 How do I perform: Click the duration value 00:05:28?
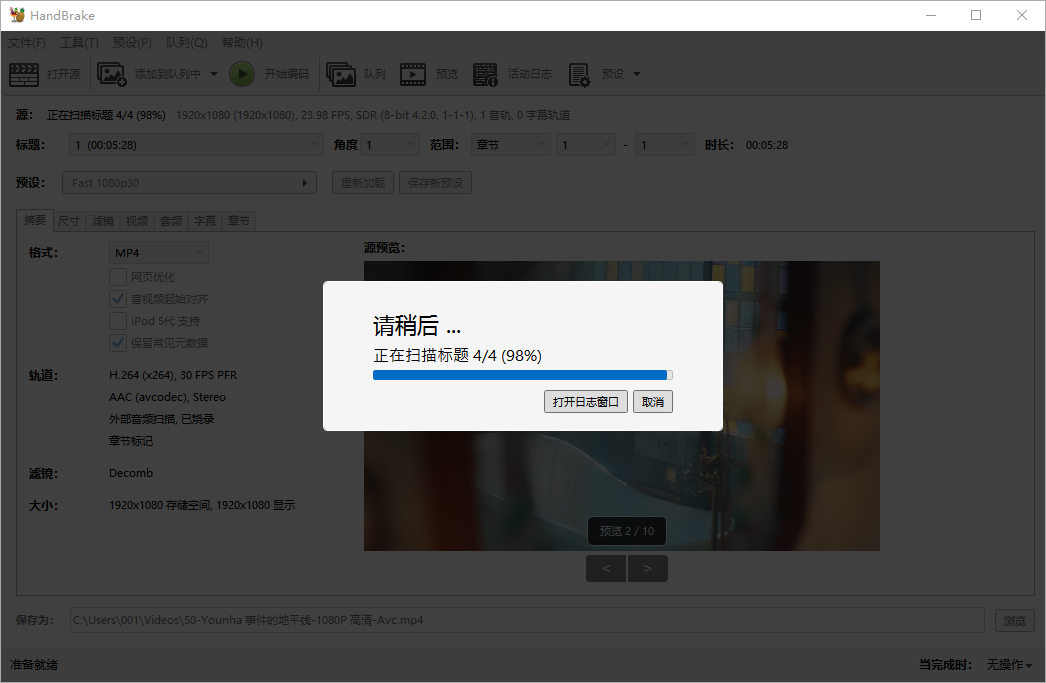767,145
